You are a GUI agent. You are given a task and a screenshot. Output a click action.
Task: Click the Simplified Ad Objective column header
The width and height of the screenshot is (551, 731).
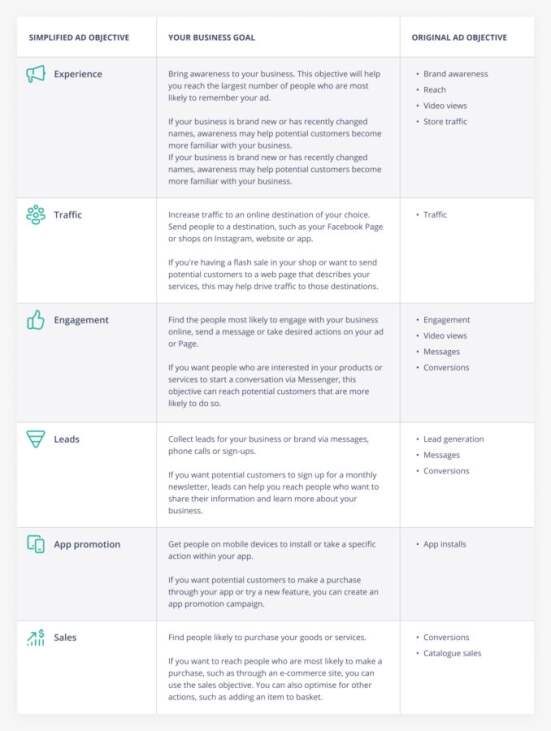pos(79,37)
